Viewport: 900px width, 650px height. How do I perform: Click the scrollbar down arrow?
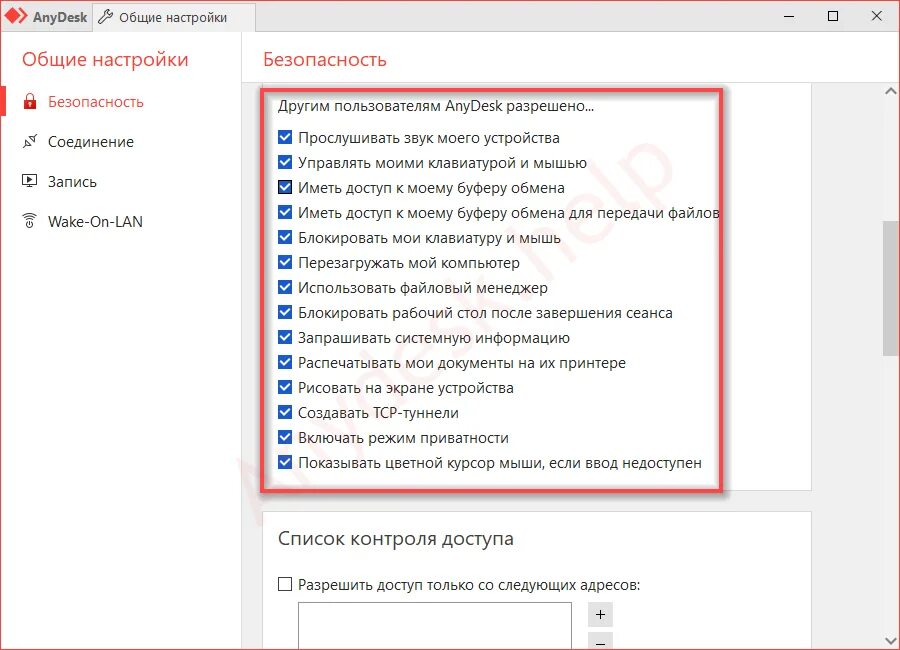coord(891,641)
